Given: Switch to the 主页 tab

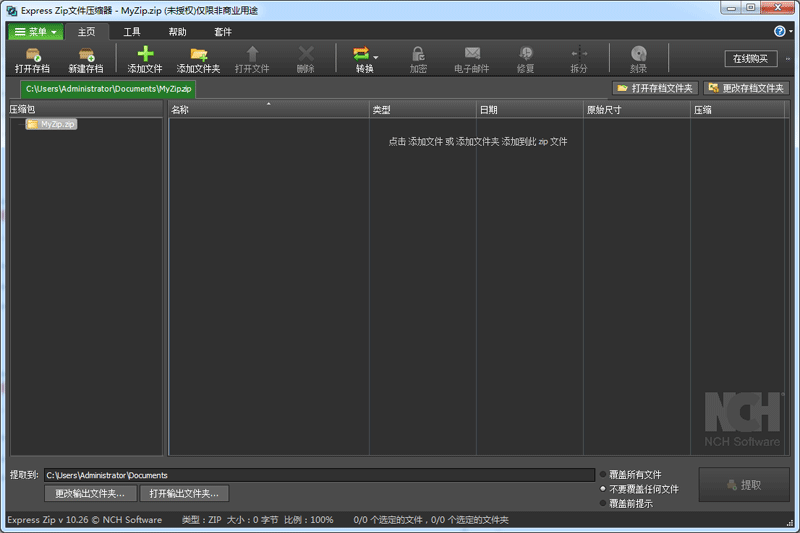Looking at the screenshot, I should 86,32.
